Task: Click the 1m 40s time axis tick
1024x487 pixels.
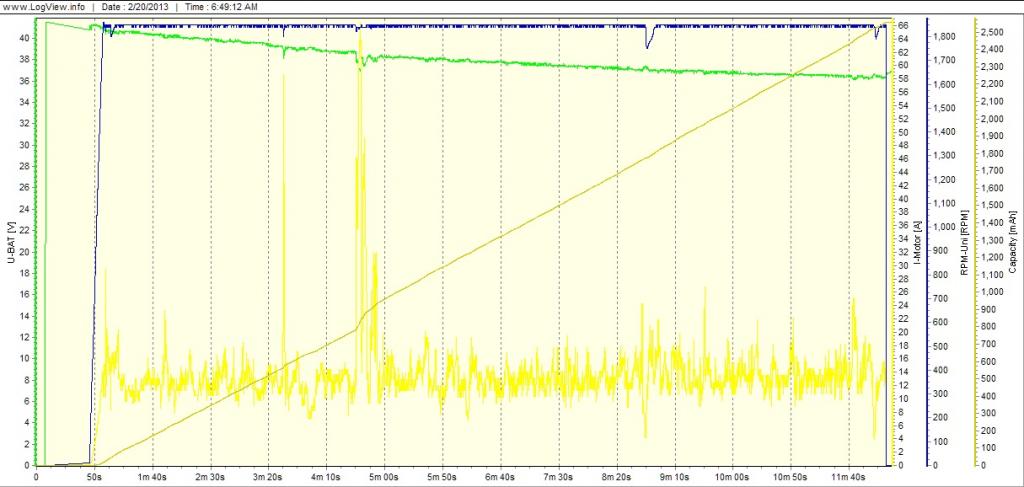Action: click(x=152, y=477)
